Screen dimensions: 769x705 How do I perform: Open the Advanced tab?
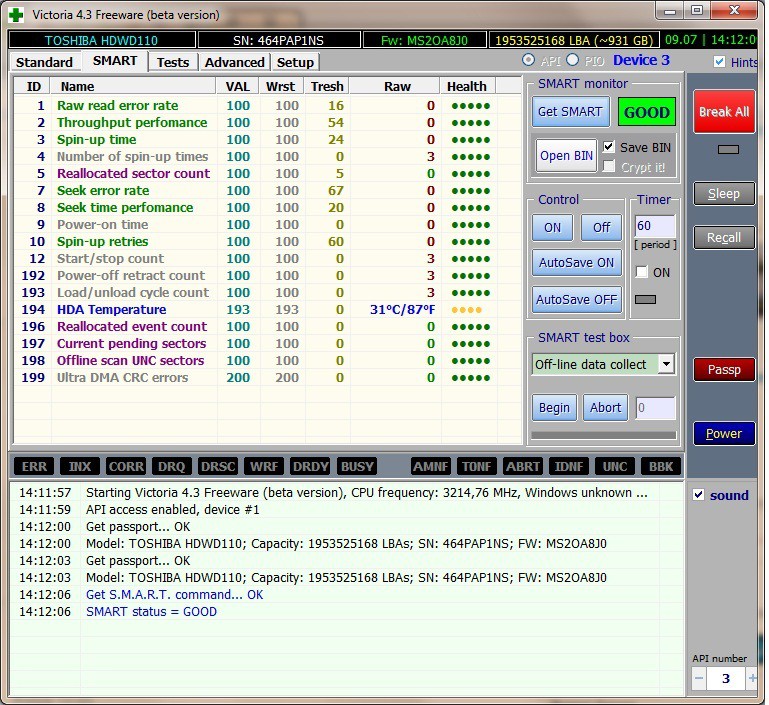[x=234, y=62]
